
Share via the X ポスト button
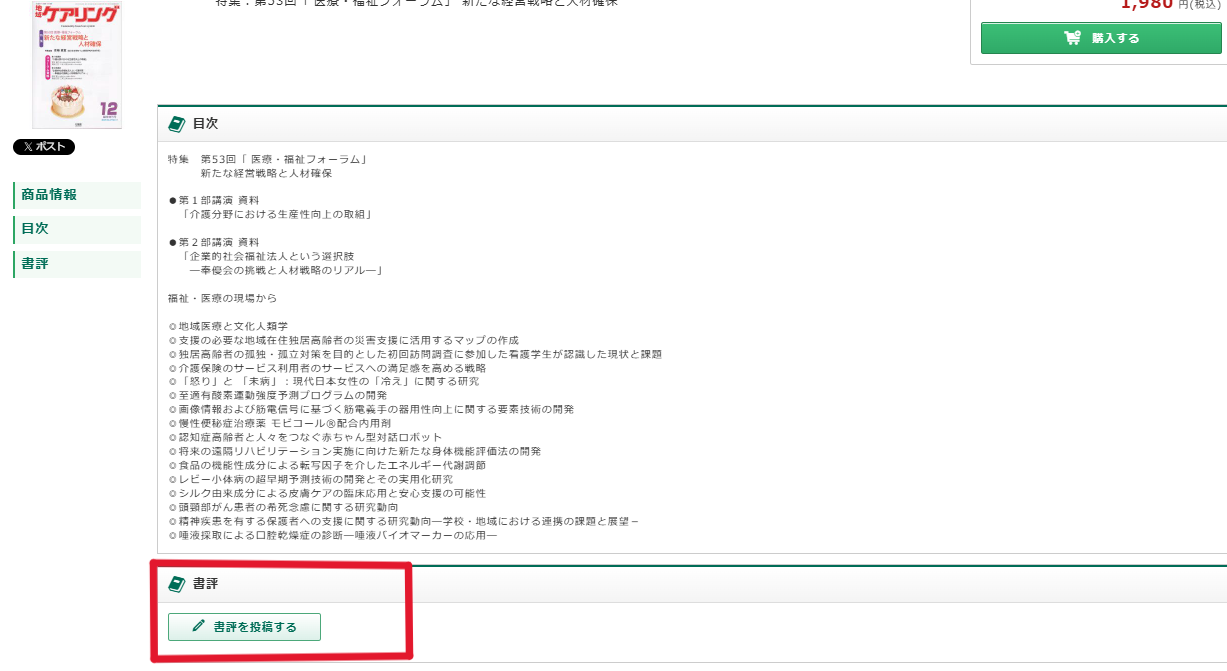[44, 147]
